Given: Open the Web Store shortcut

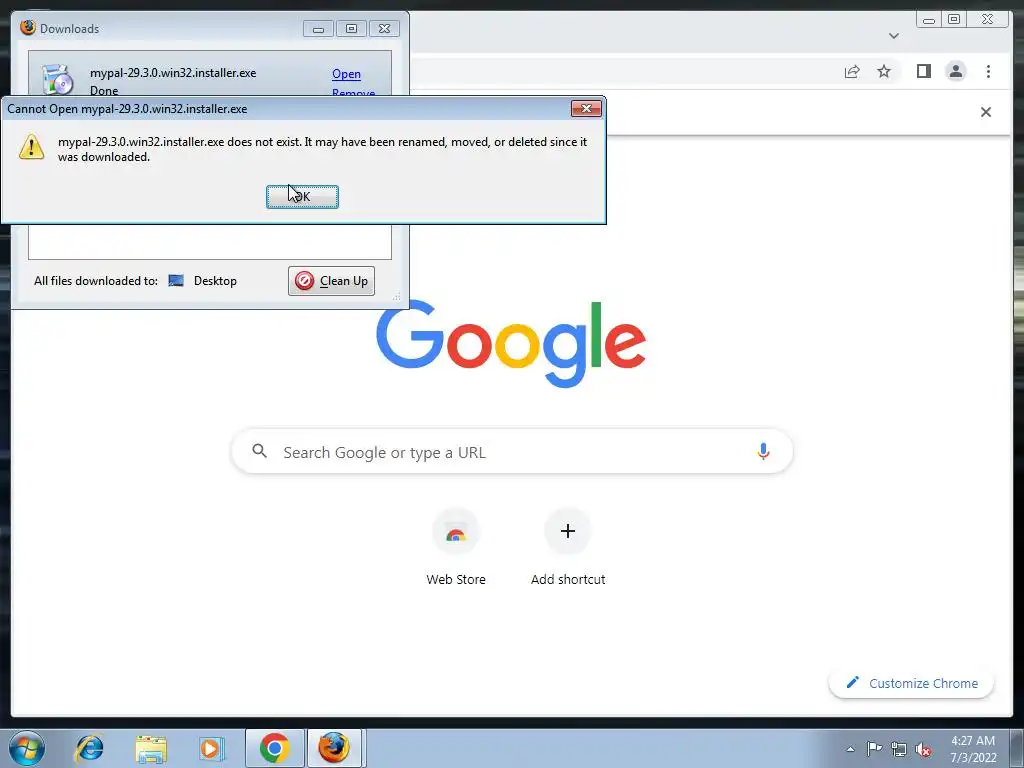Looking at the screenshot, I should [456, 547].
